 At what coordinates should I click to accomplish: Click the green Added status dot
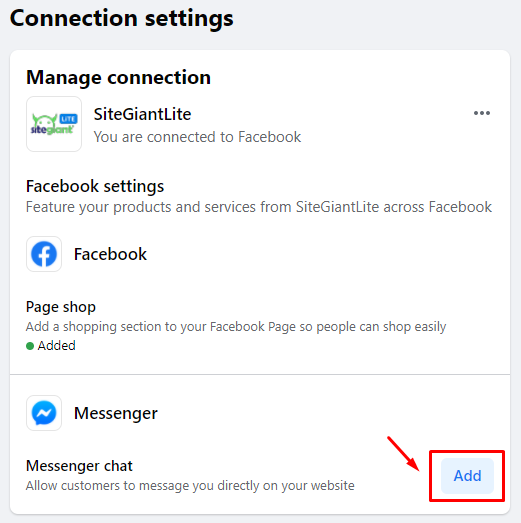pyautogui.click(x=30, y=346)
